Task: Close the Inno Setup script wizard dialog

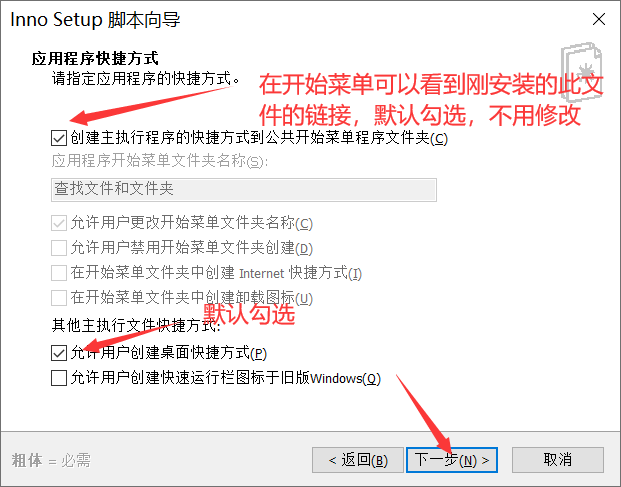Action: 598,19
